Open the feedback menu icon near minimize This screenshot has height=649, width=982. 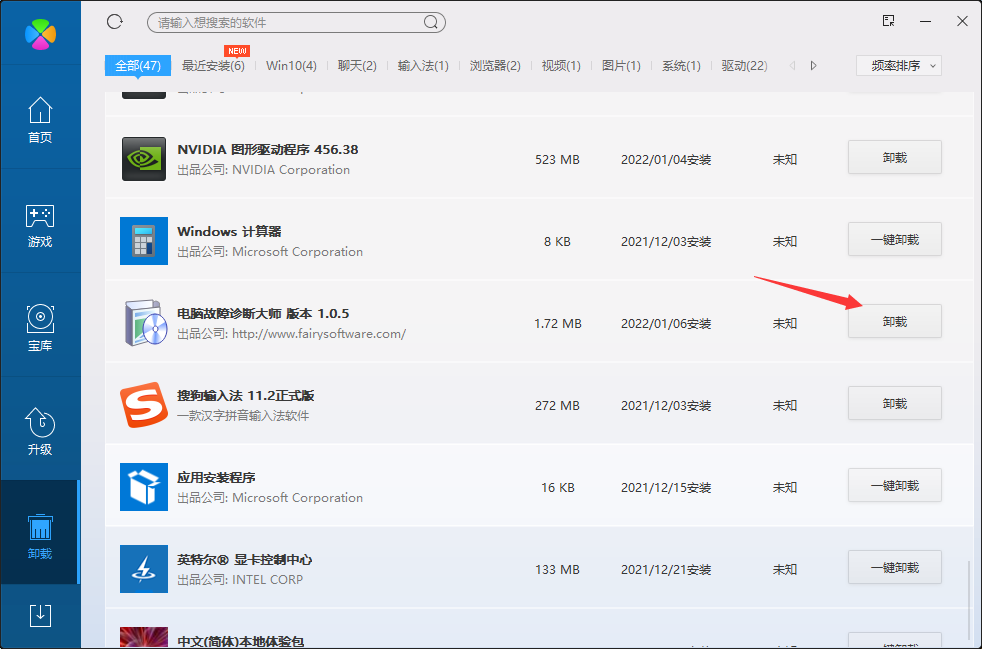pyautogui.click(x=888, y=21)
